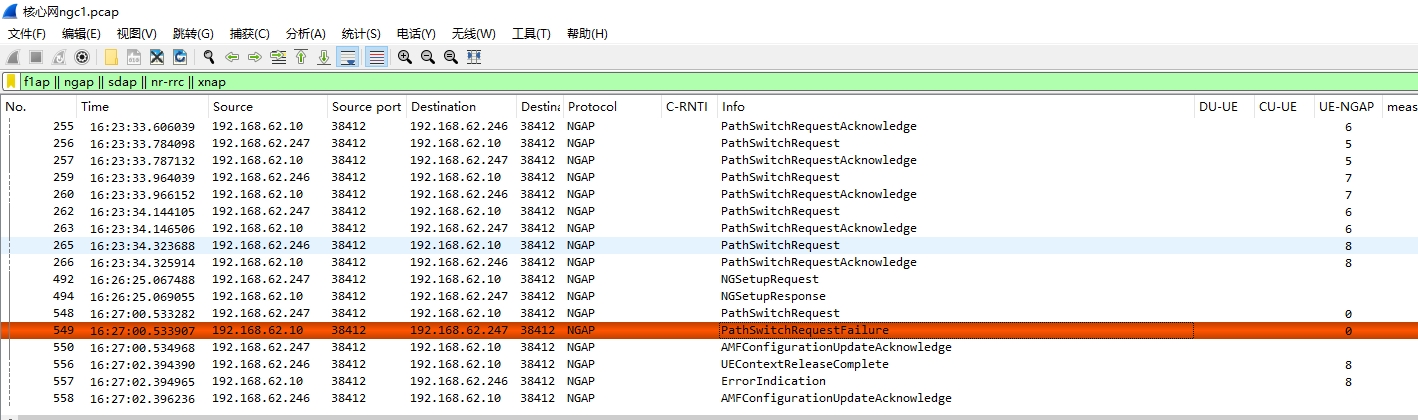This screenshot has width=1418, height=420.
Task: Toggle packet colorization button
Action: (377, 57)
